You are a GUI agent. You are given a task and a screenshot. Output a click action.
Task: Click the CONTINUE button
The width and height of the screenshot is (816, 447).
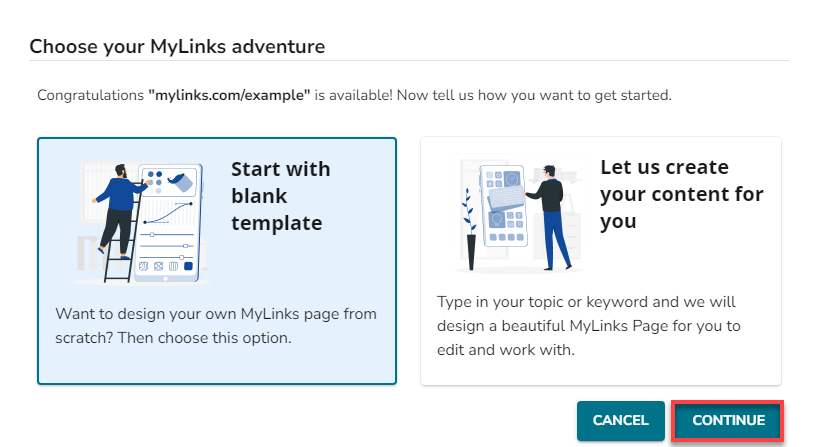pos(728,421)
